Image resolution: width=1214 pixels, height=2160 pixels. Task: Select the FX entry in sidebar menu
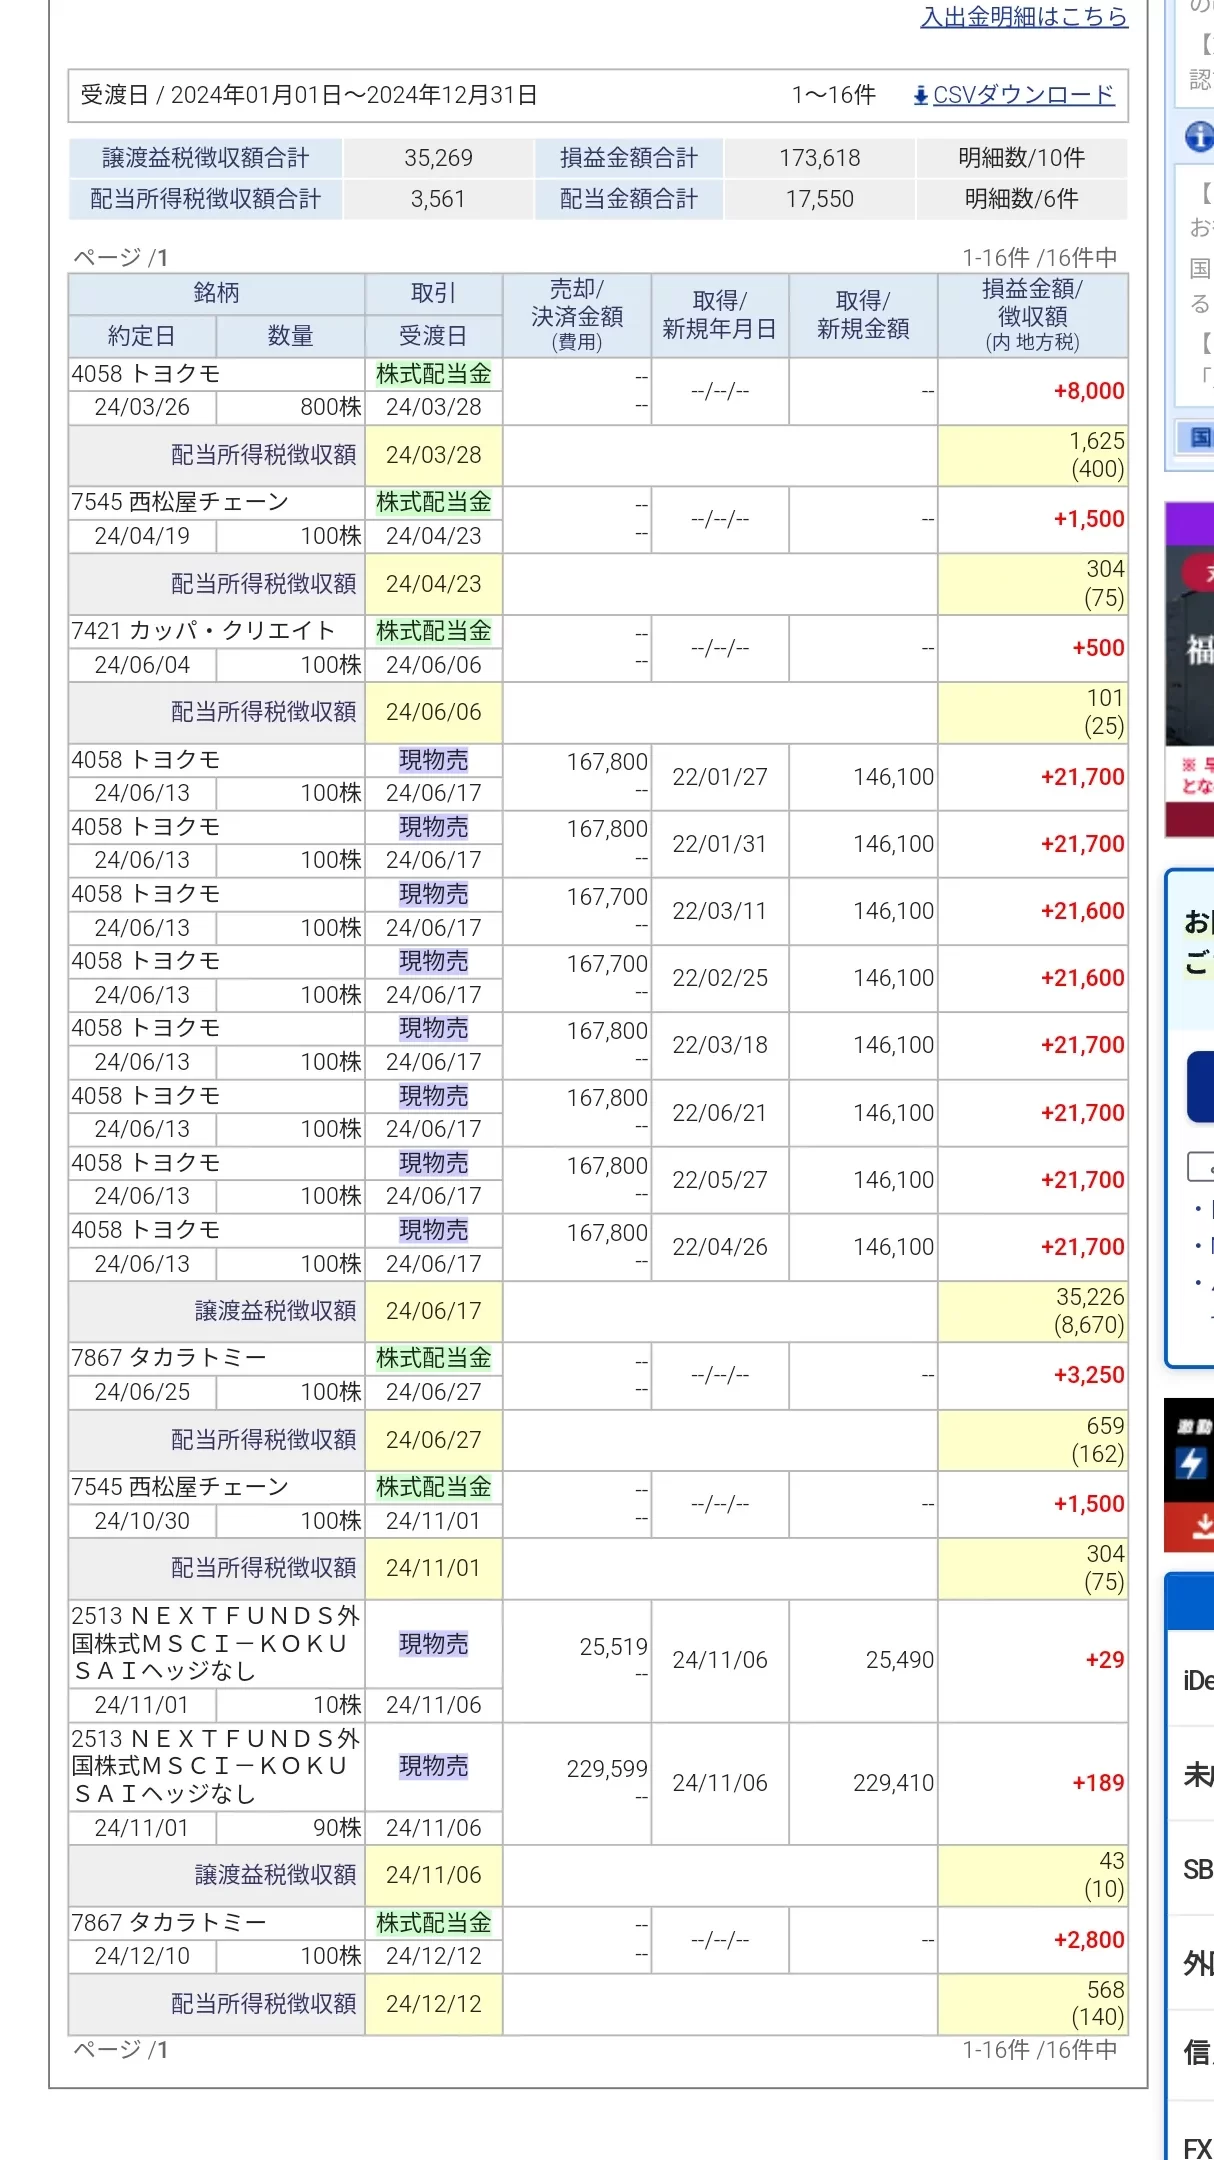1197,2147
